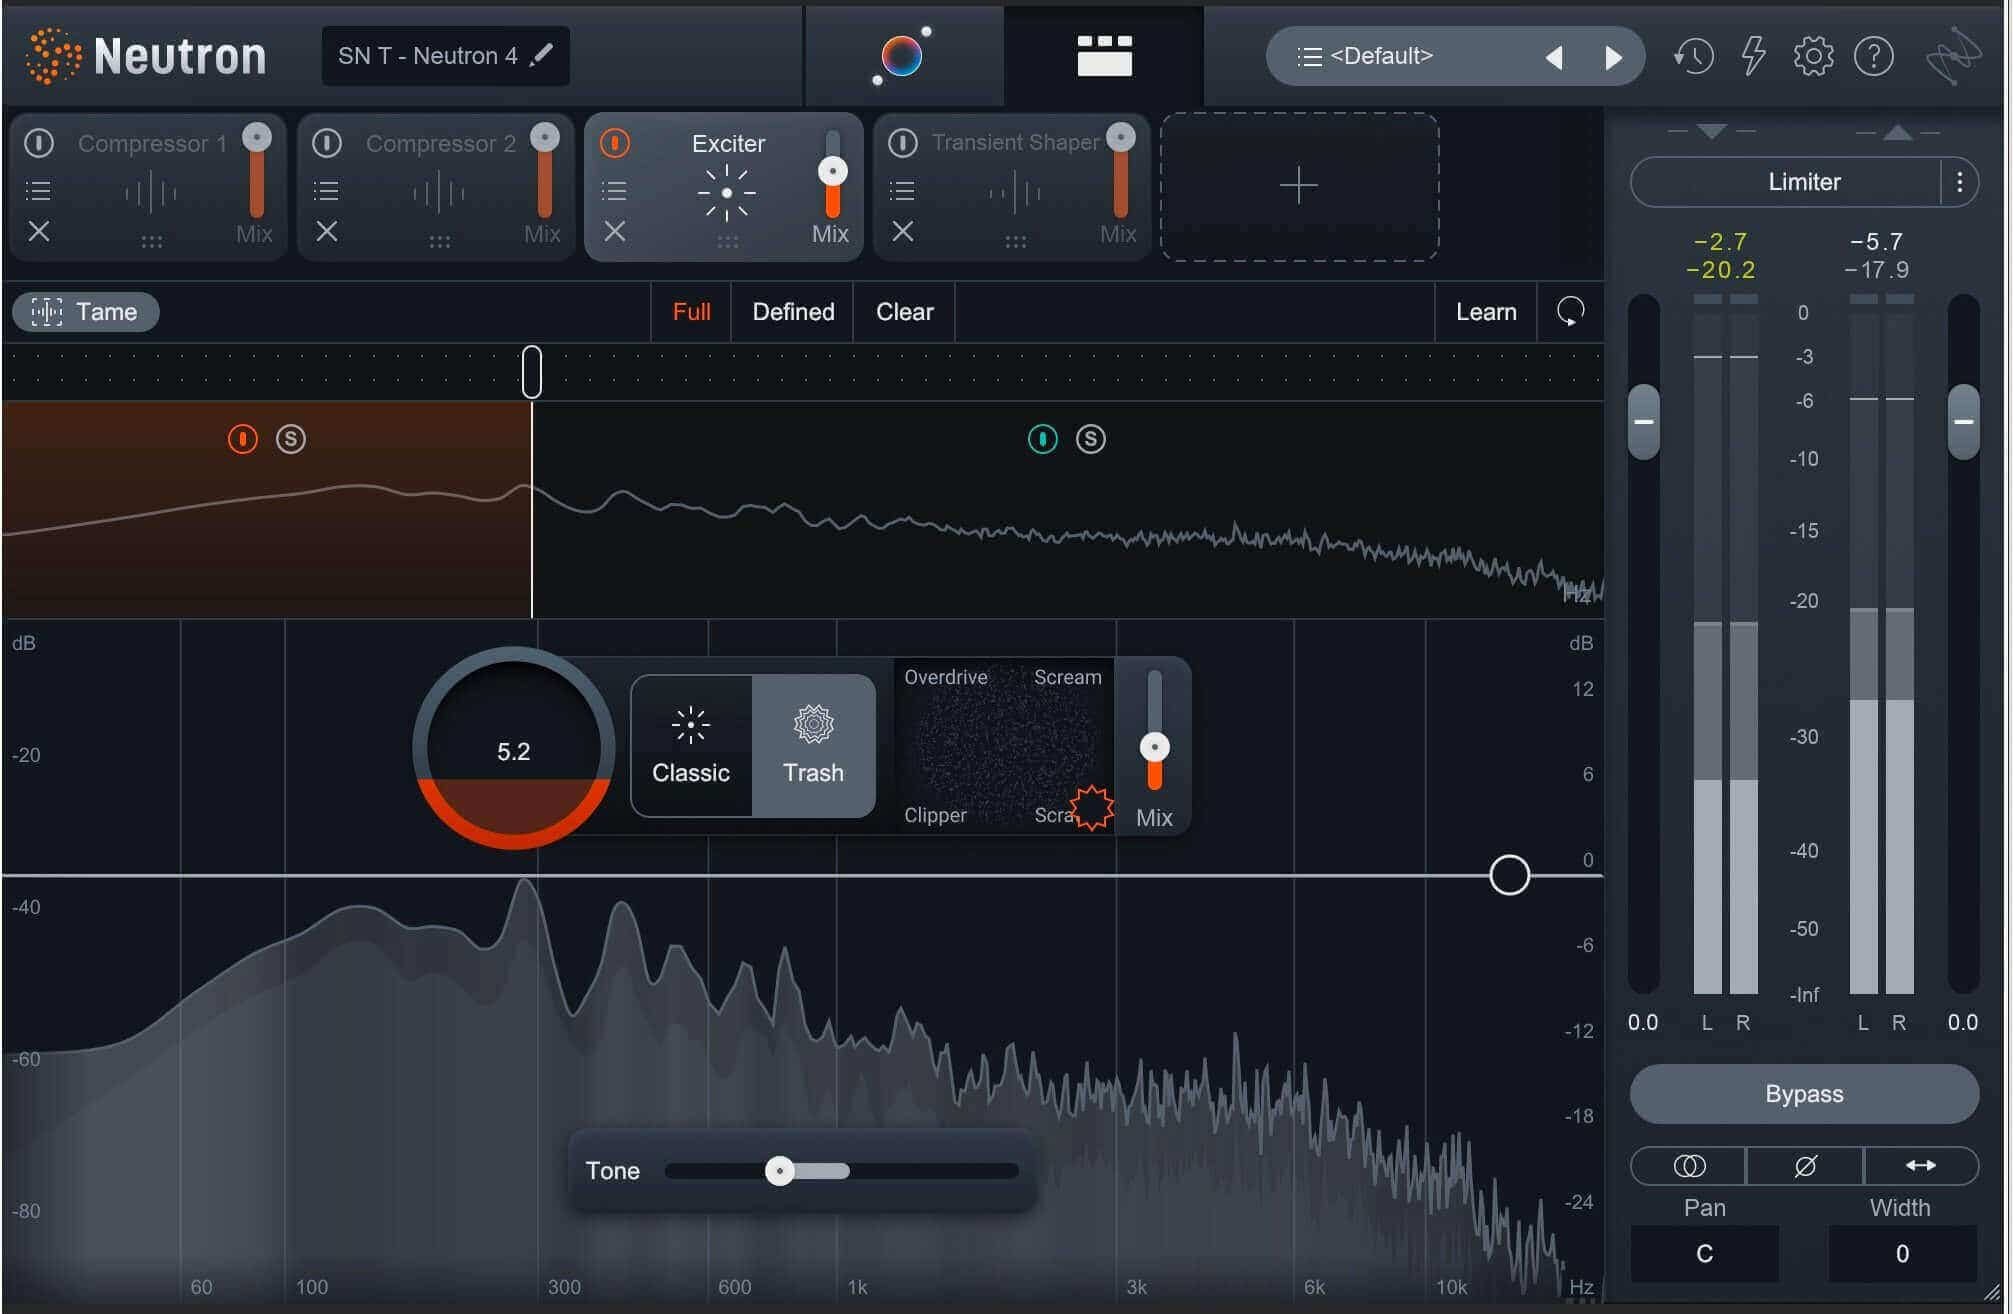Toggle the Tame button
The width and height of the screenshot is (2013, 1314).
86,311
